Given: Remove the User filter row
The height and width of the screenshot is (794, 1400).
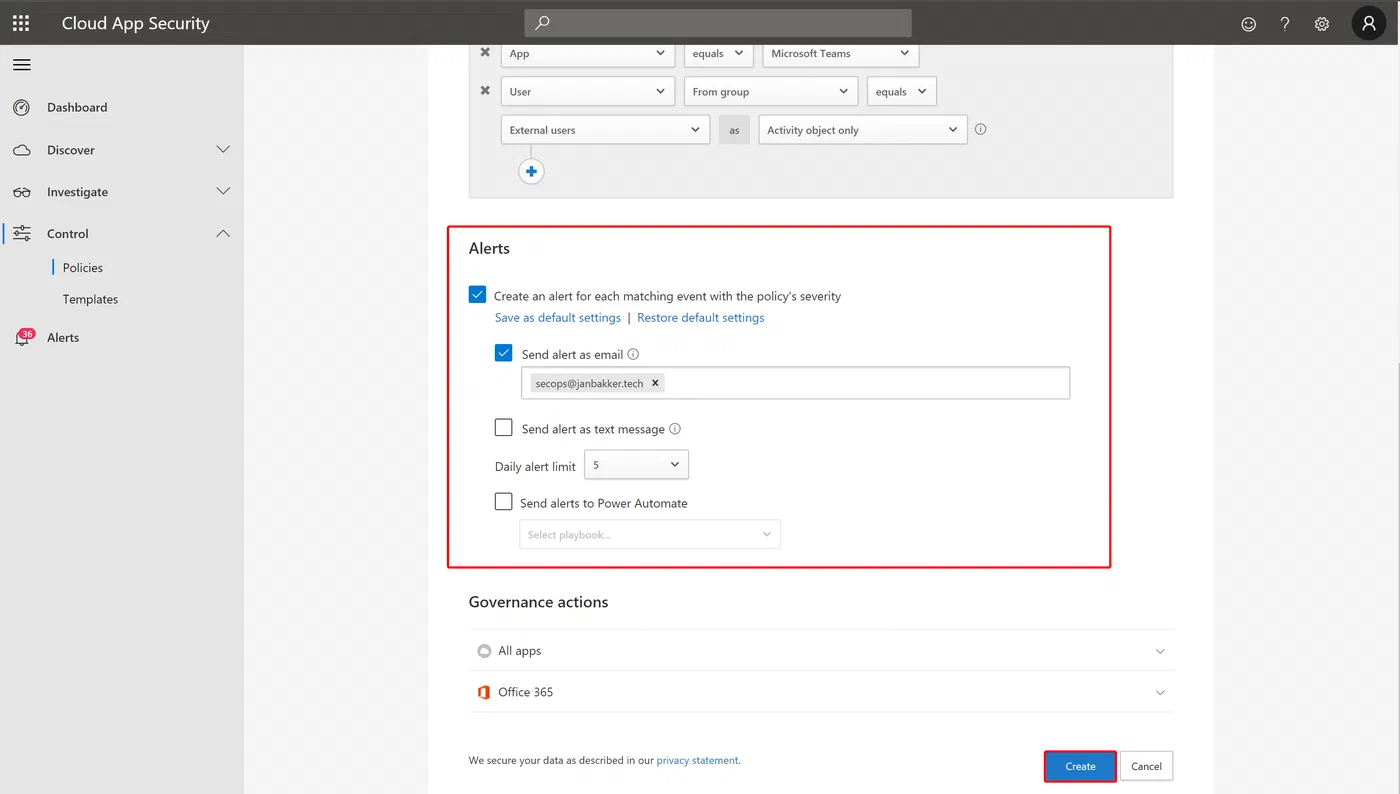Looking at the screenshot, I should pyautogui.click(x=485, y=91).
